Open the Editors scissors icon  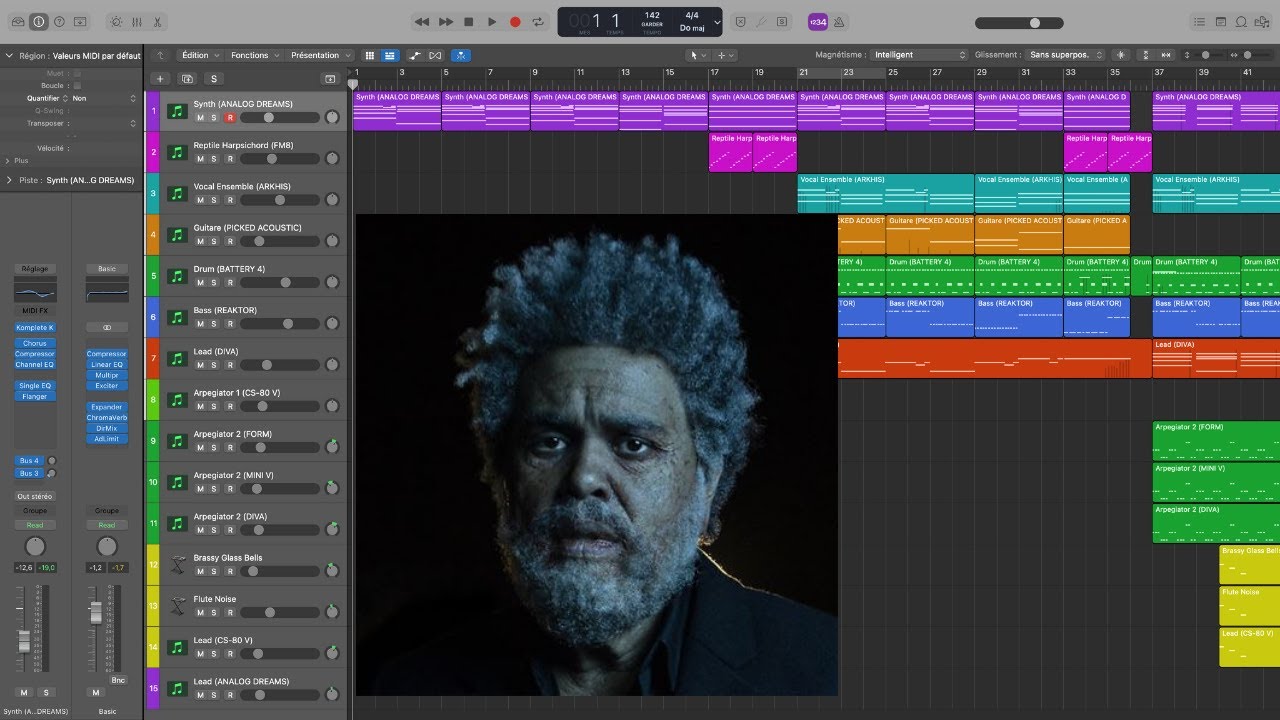[158, 21]
